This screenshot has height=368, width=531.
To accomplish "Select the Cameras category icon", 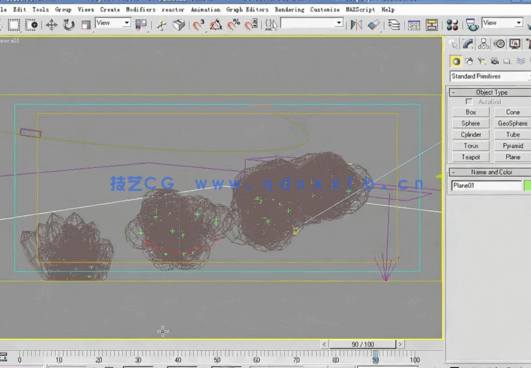I will [494, 61].
